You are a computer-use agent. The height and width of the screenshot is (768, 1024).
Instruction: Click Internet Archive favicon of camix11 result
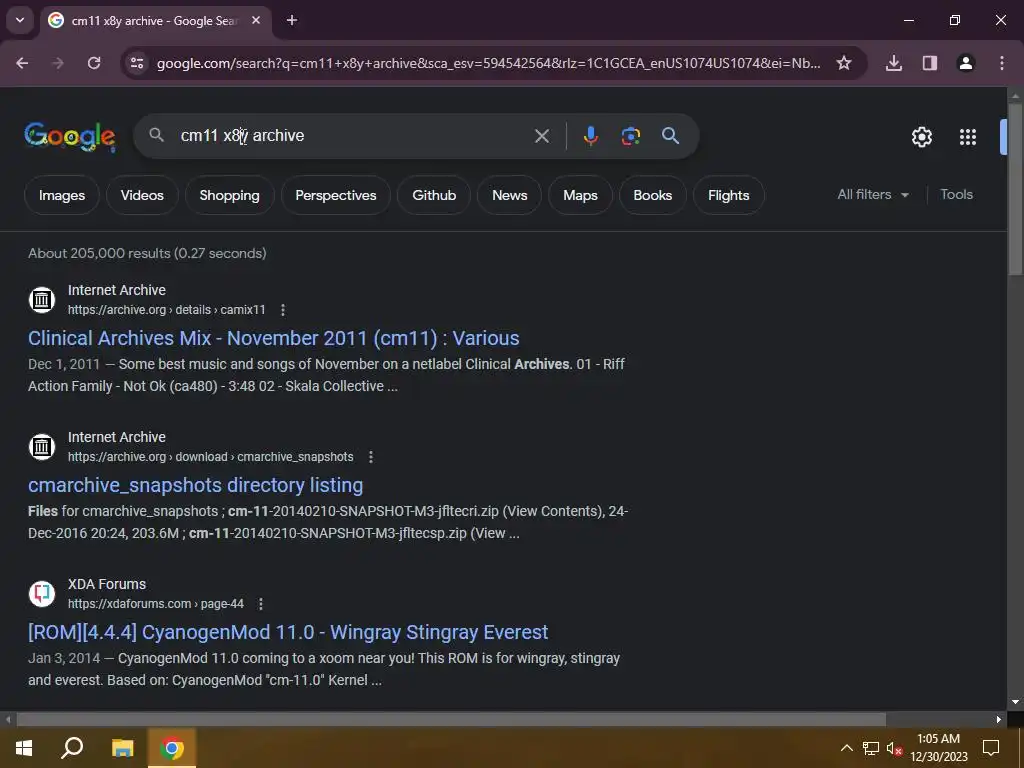tap(42, 300)
